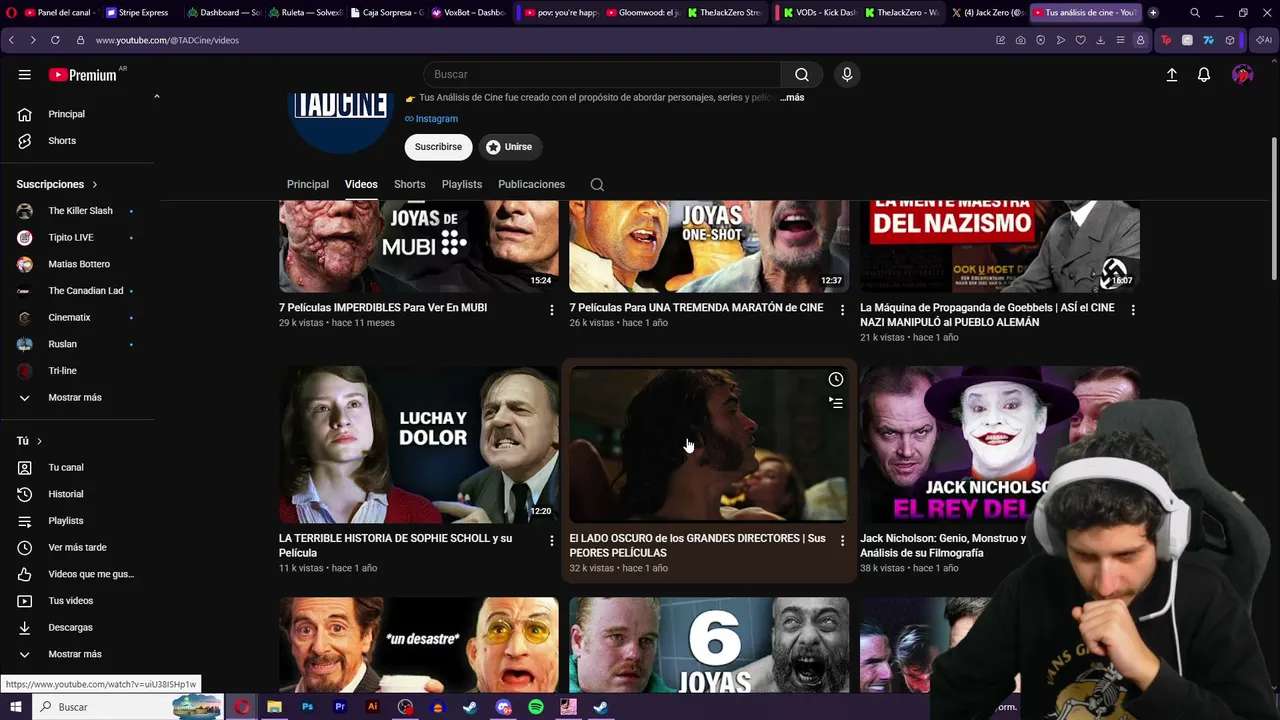Open options menu for the GRANDES DIRECTORES video

point(842,540)
